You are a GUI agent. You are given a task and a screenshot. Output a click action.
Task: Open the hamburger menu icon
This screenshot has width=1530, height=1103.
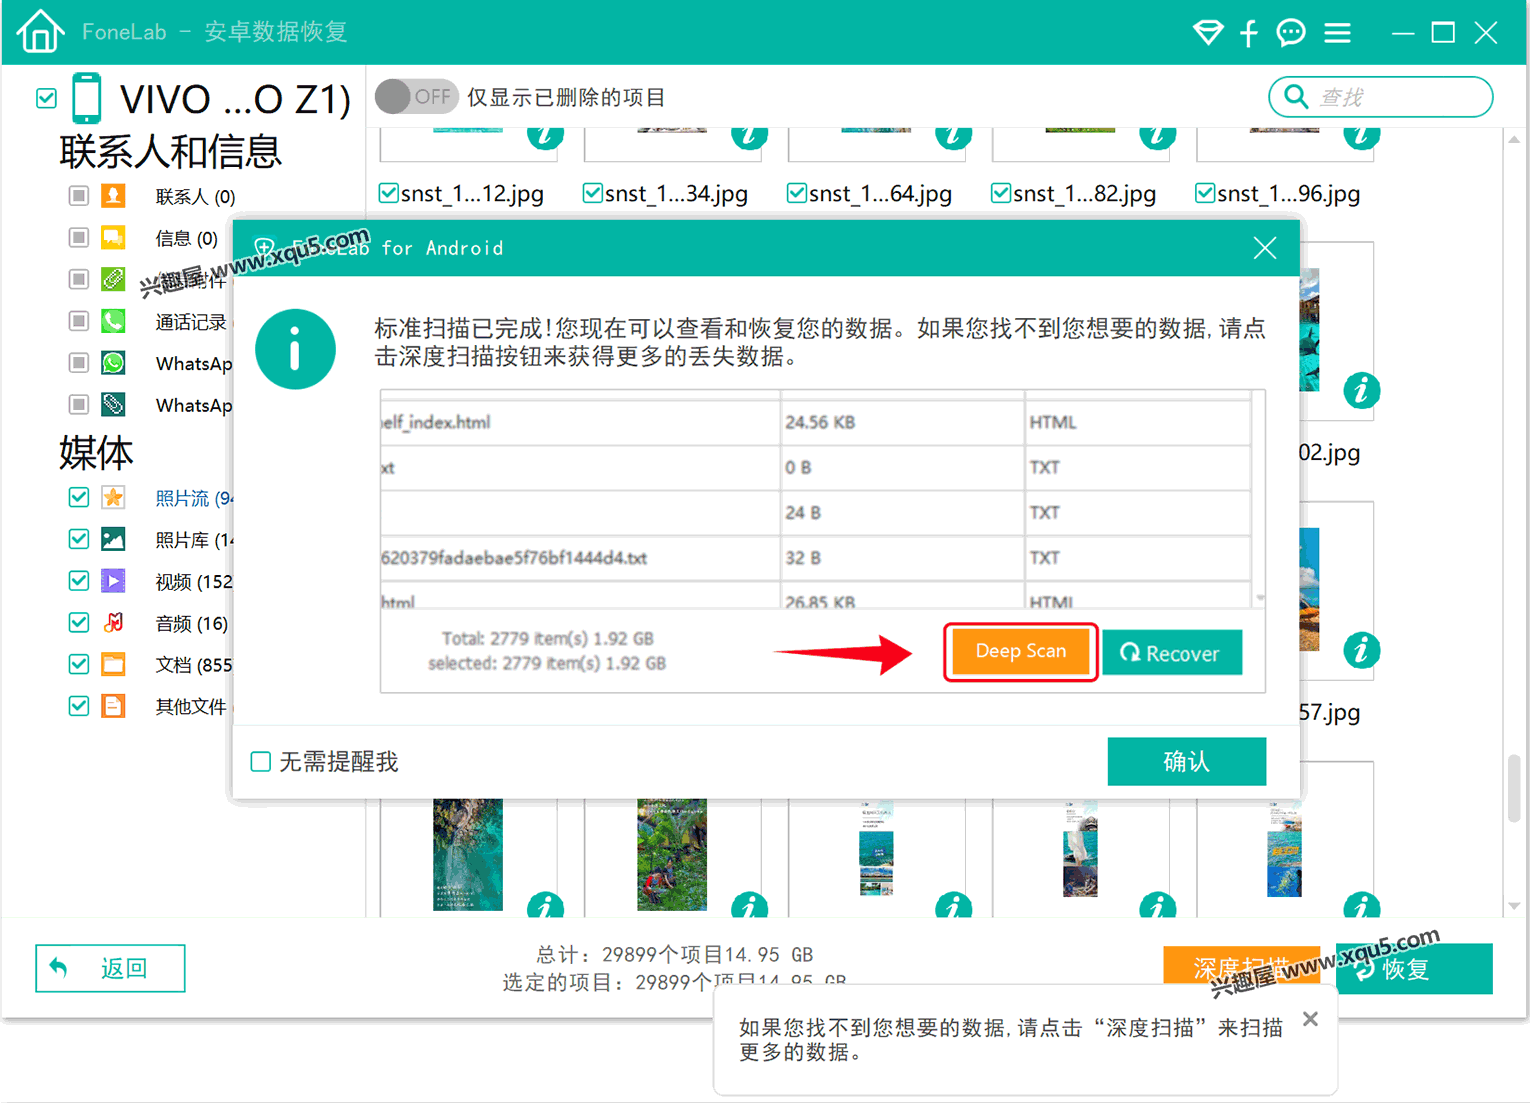(1337, 33)
